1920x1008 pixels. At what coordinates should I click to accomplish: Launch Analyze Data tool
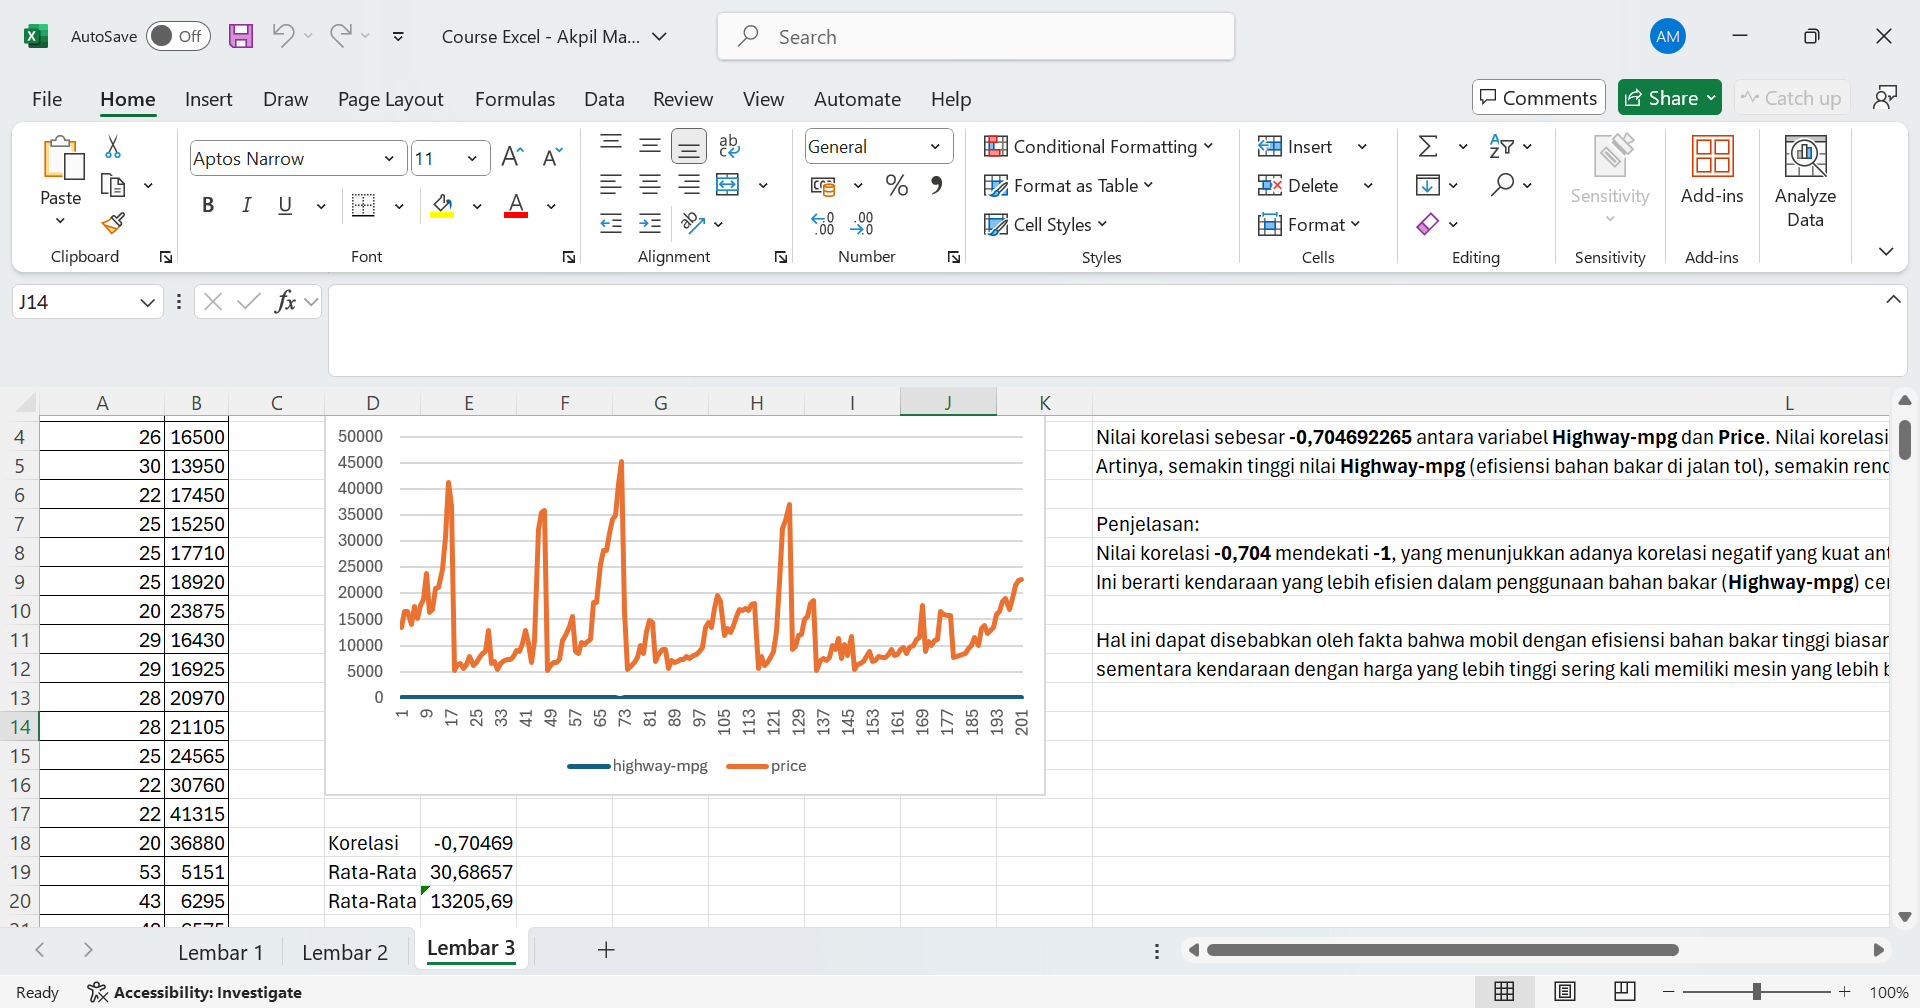pos(1805,181)
